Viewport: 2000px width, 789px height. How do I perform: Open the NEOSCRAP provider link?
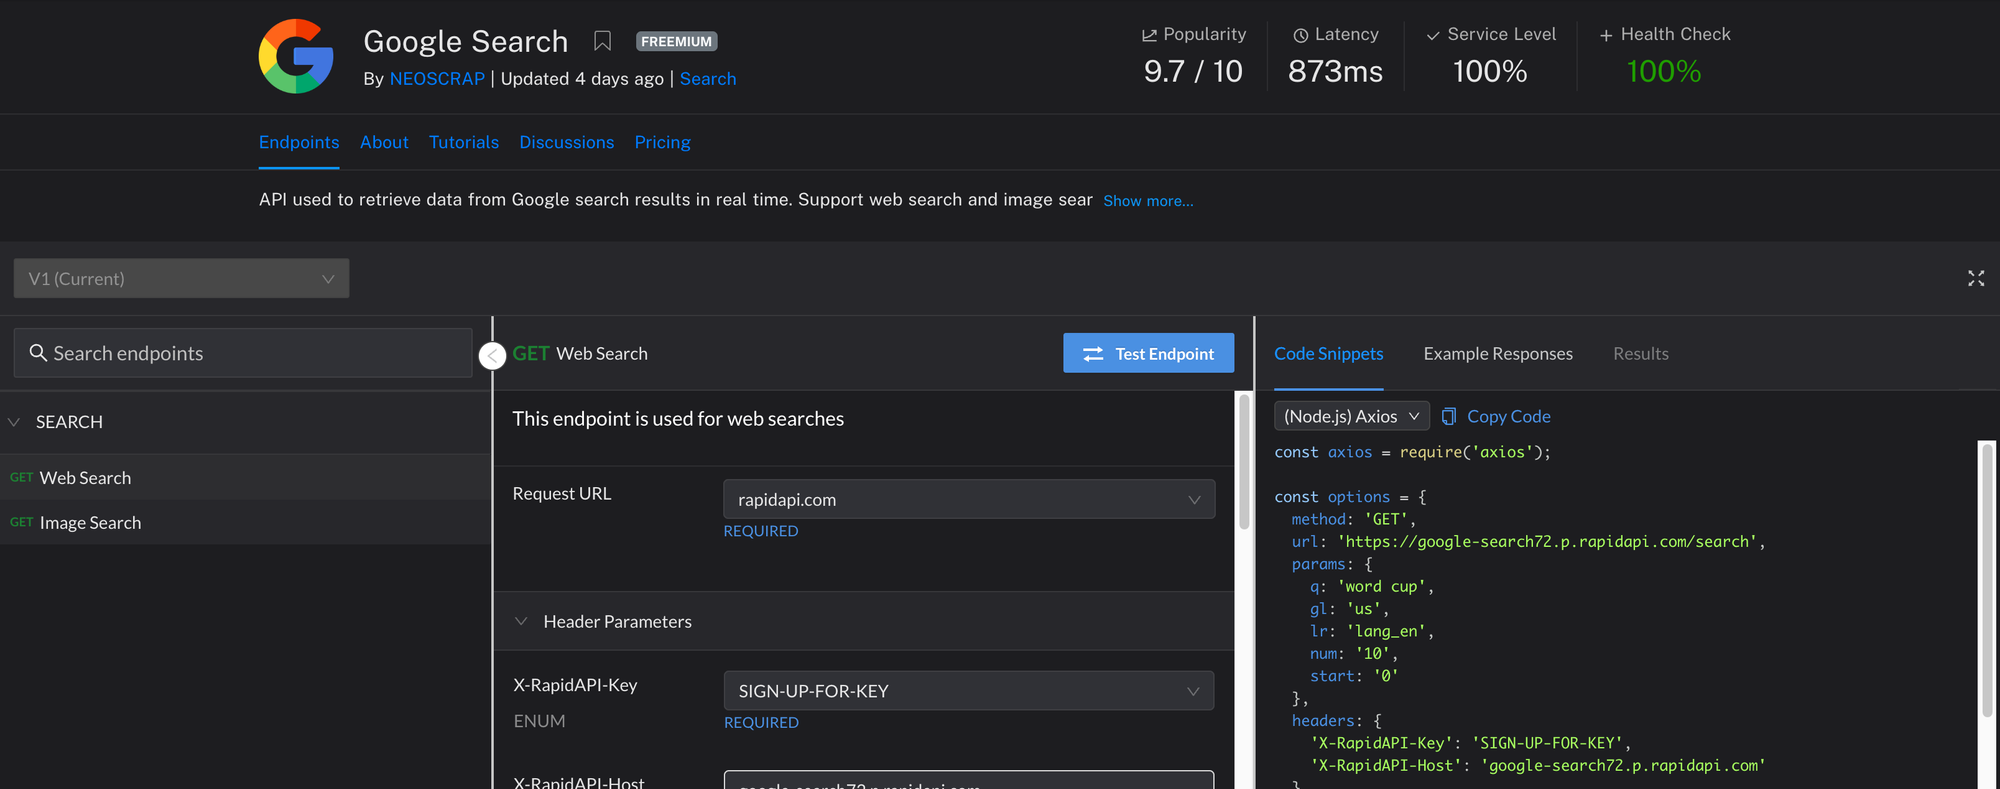[x=437, y=79]
